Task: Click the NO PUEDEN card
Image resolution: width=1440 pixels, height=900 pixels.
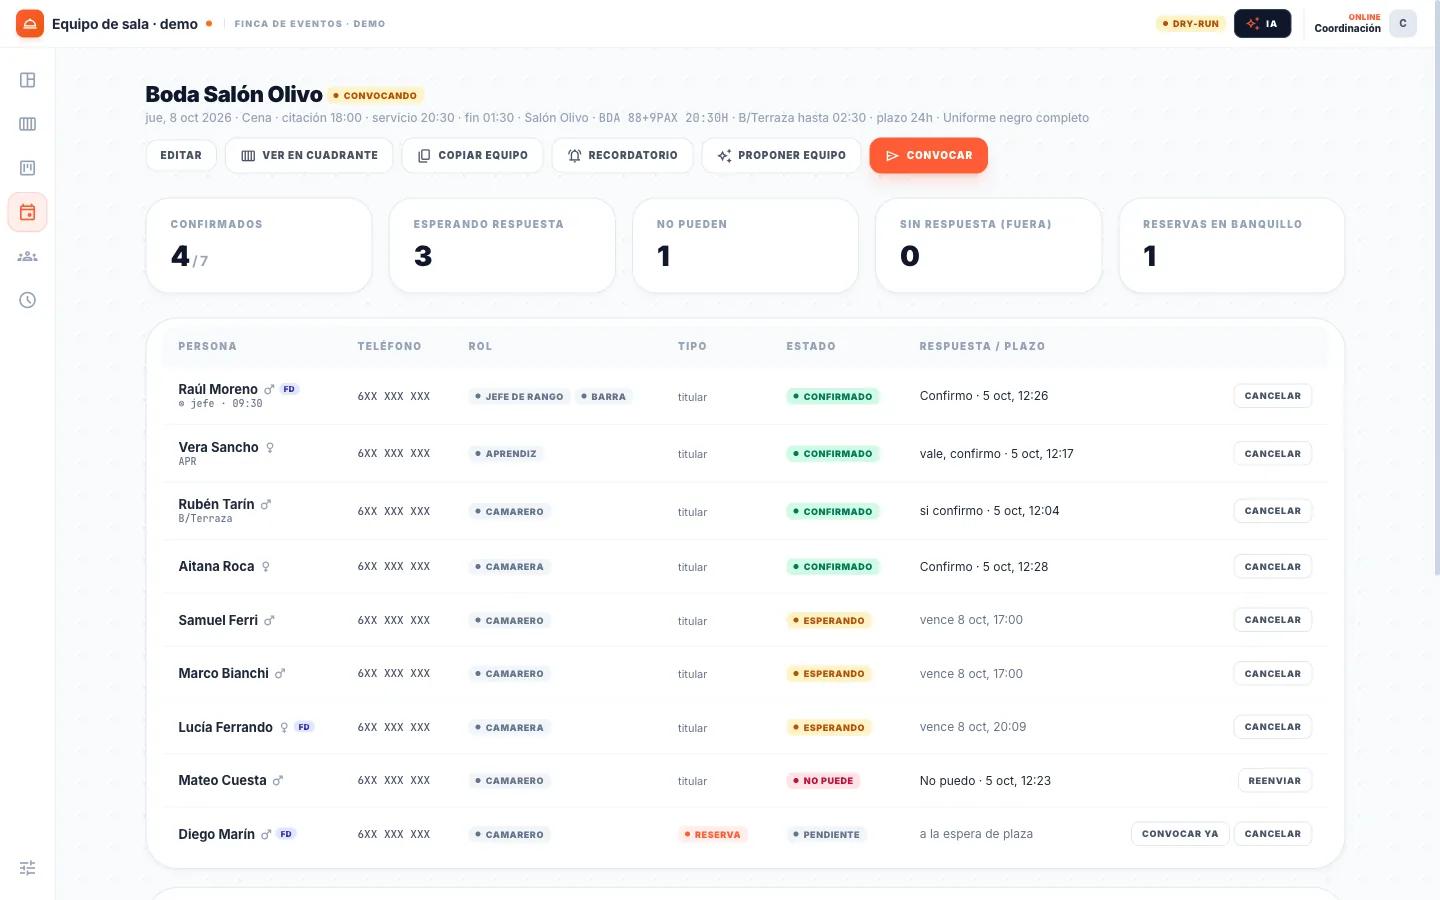Action: click(x=745, y=245)
